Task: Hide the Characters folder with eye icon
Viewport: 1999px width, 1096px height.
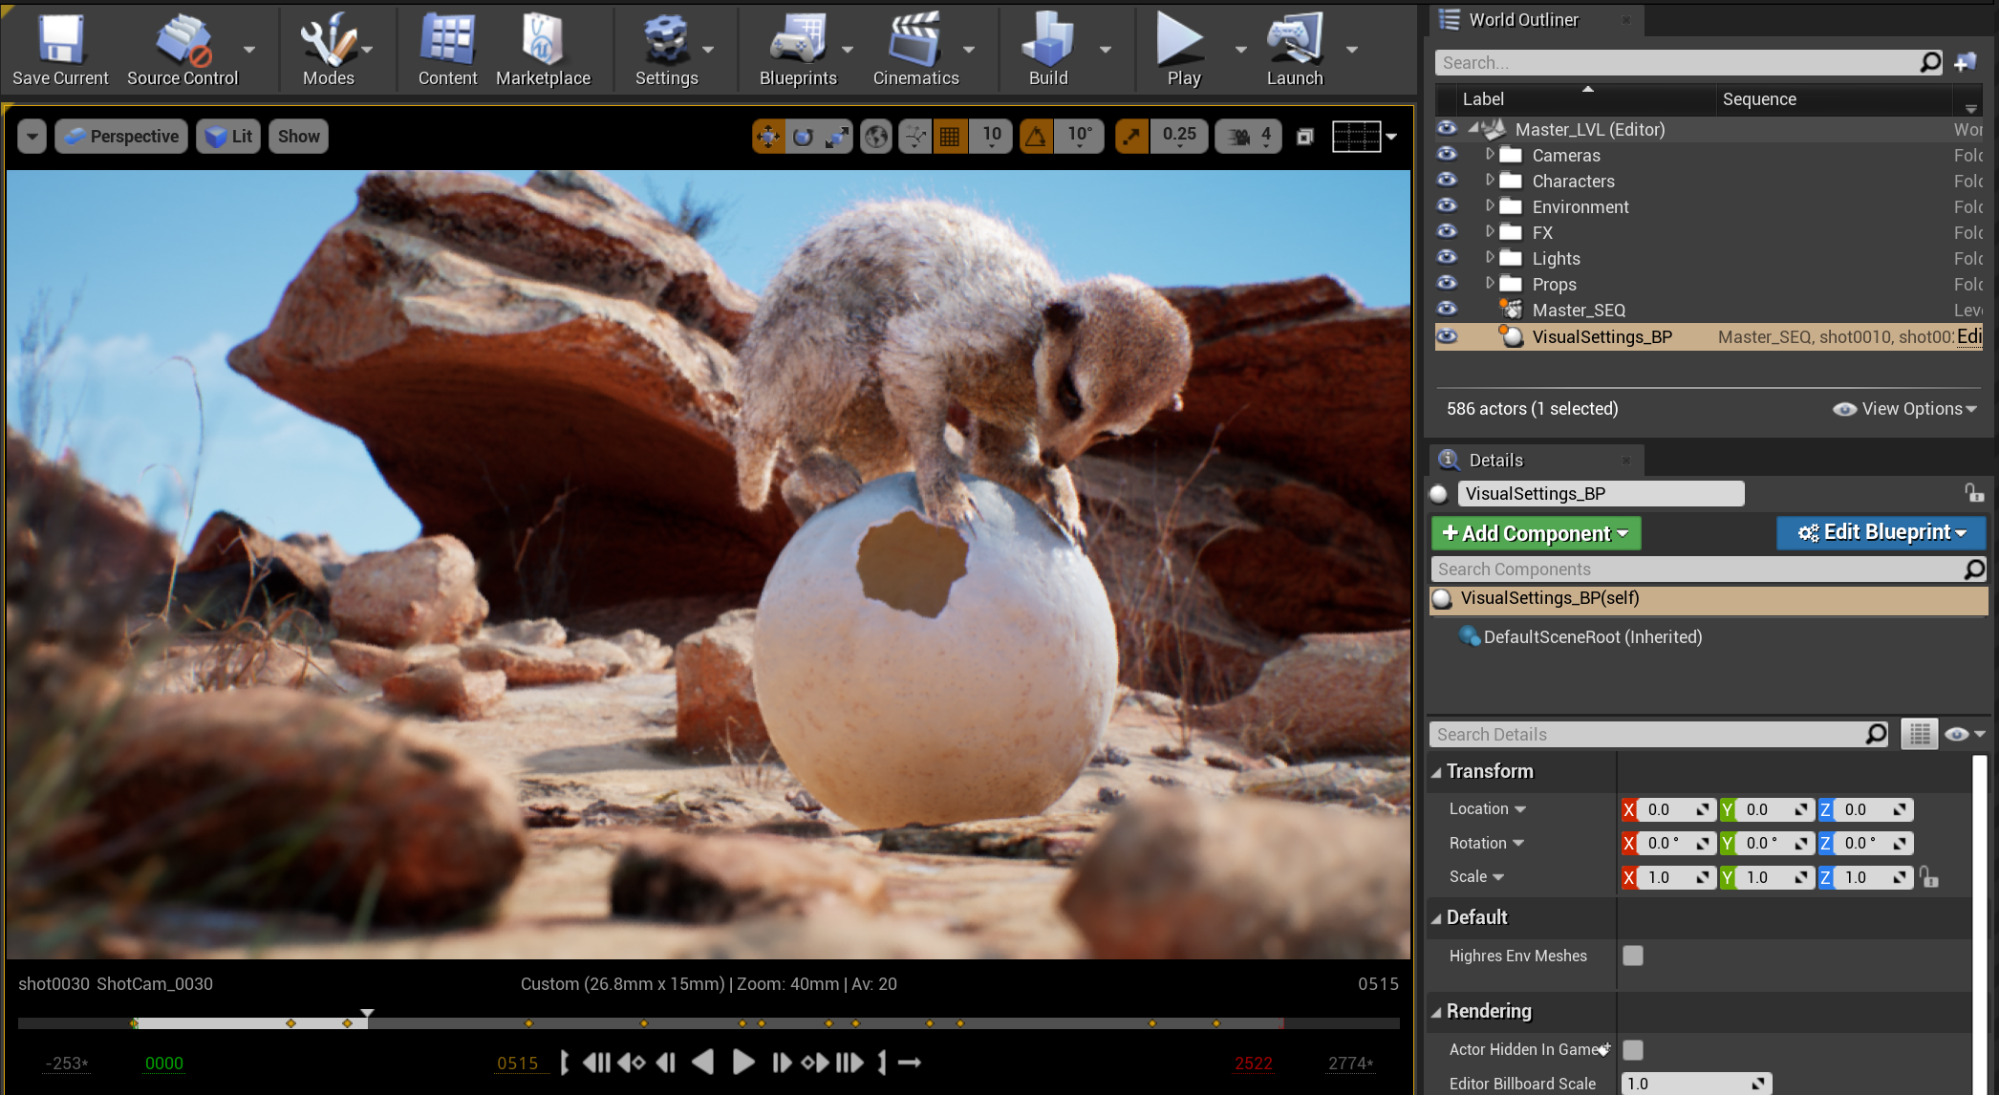Action: click(1447, 181)
